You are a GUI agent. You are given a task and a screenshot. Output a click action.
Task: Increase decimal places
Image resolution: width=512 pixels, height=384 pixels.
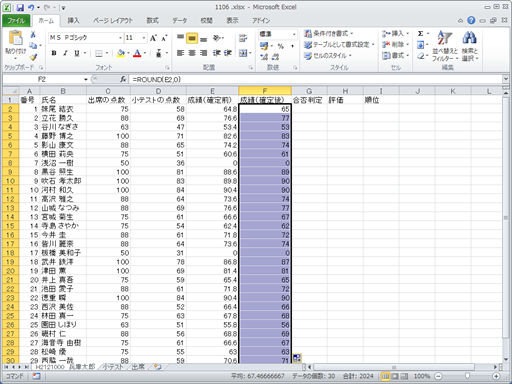tap(264, 57)
